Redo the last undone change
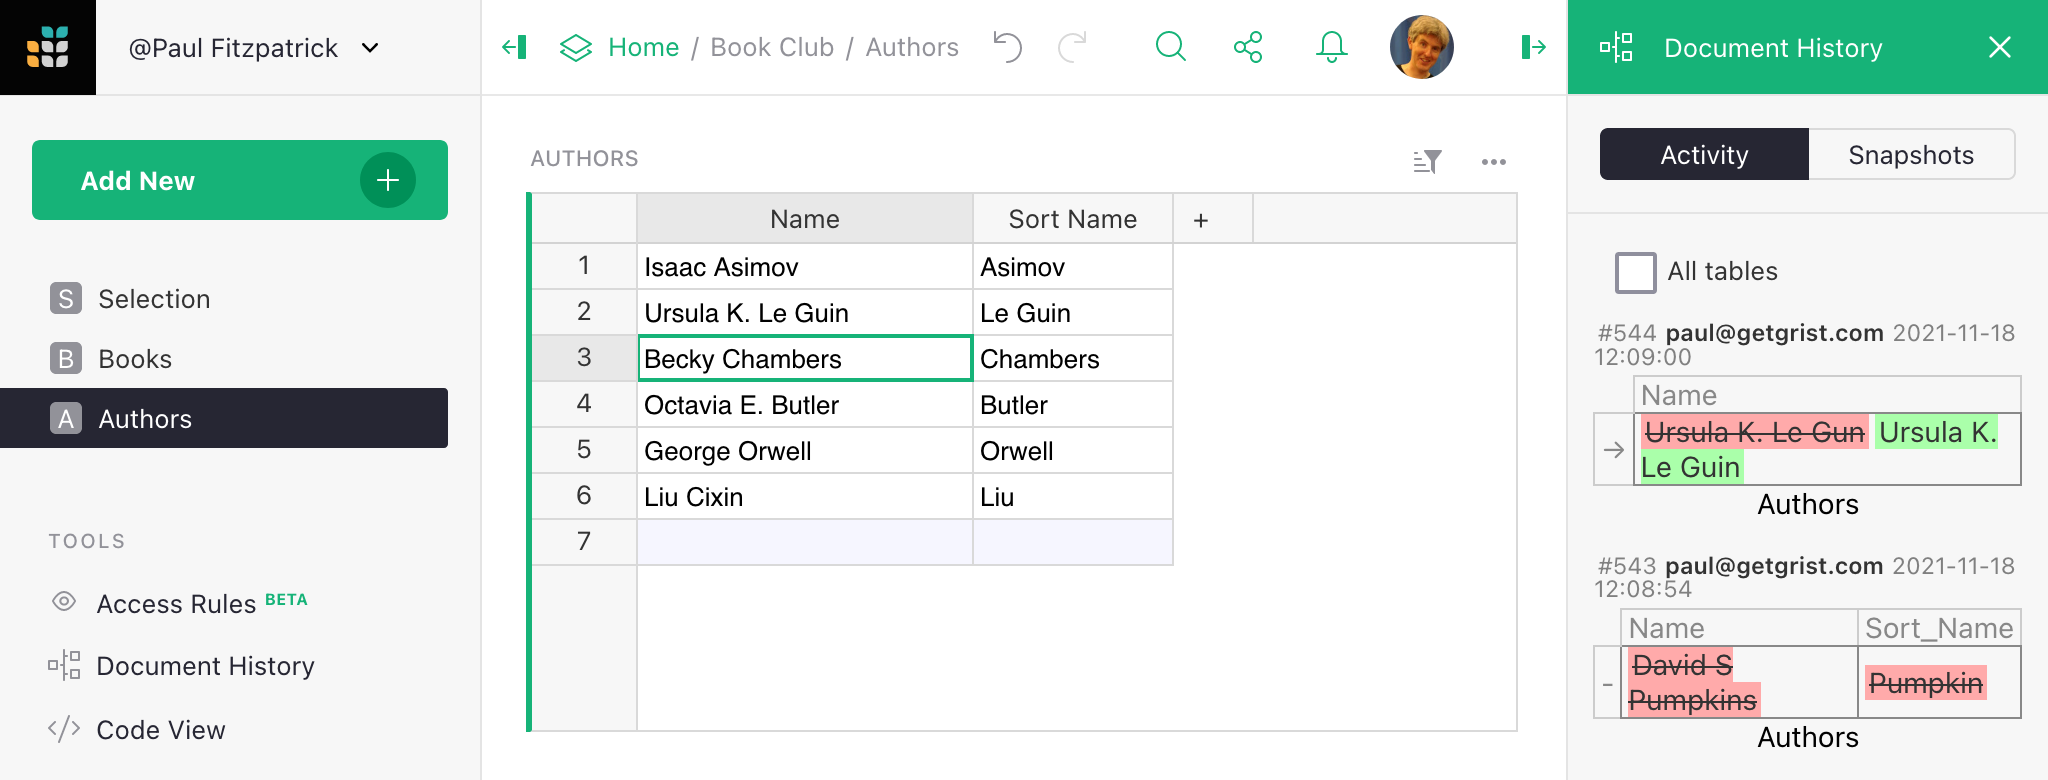The image size is (2048, 780). pos(1072,47)
